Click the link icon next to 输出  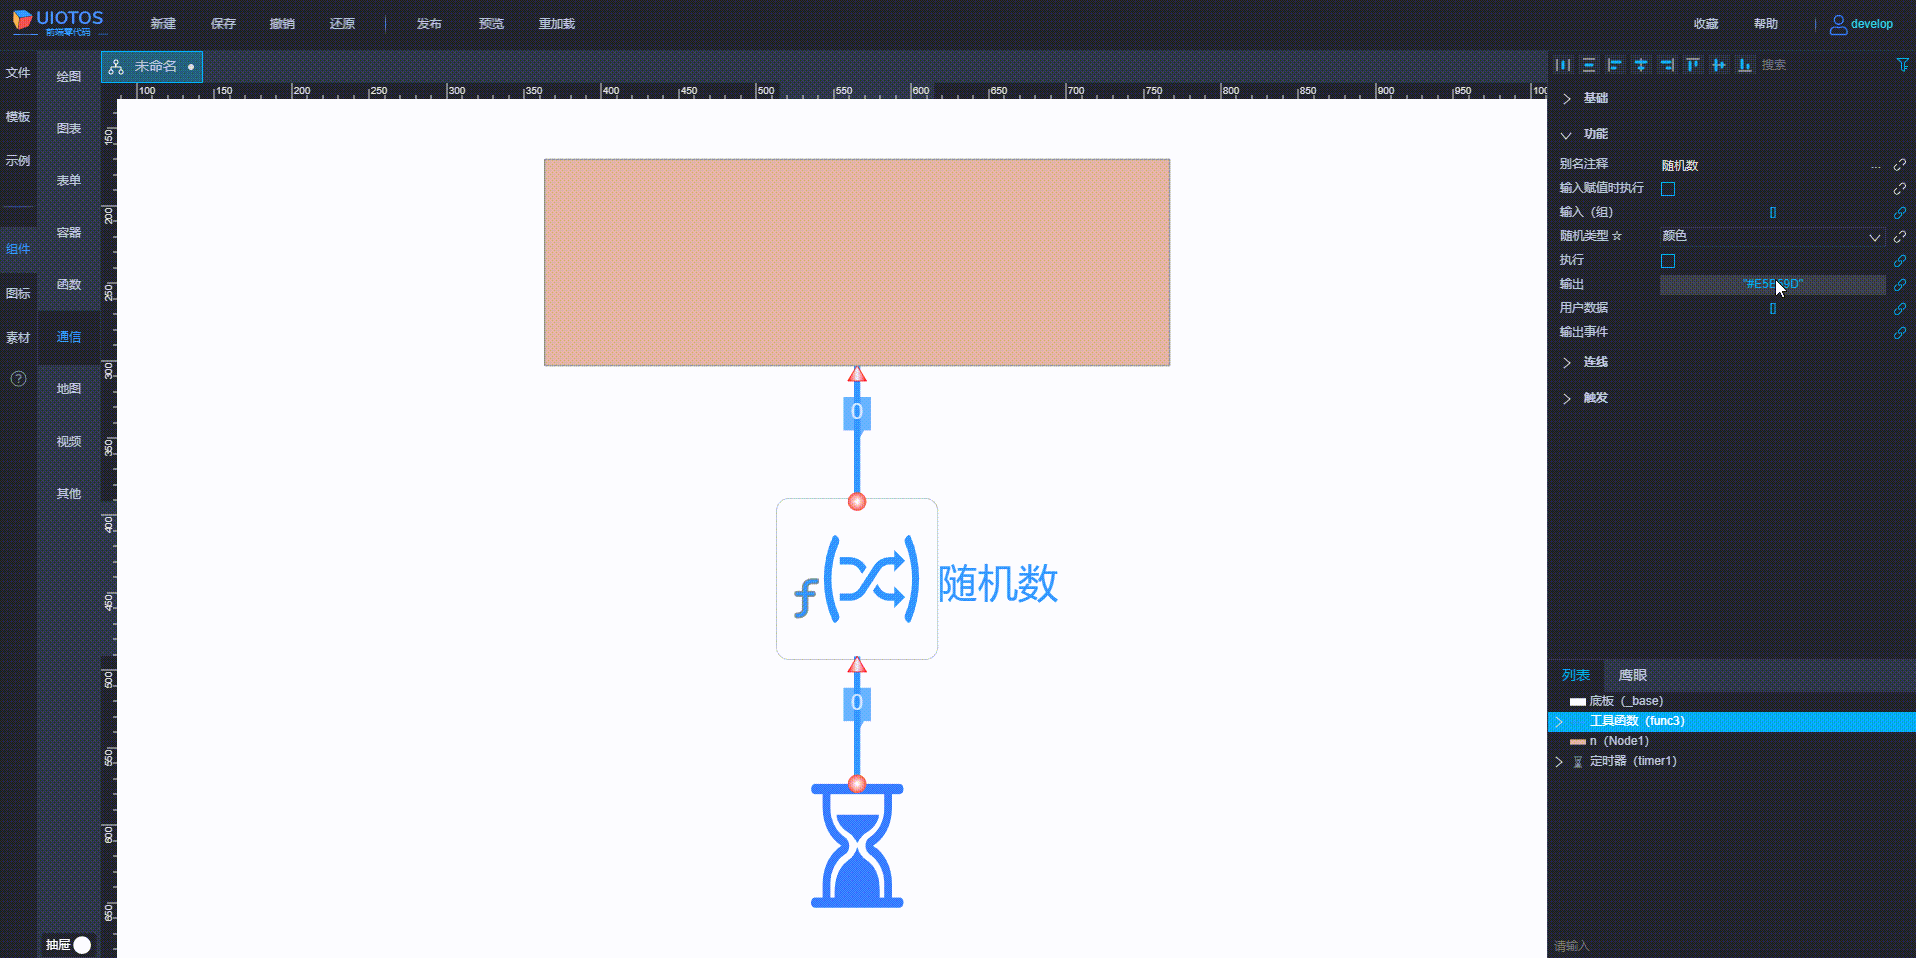tap(1900, 285)
